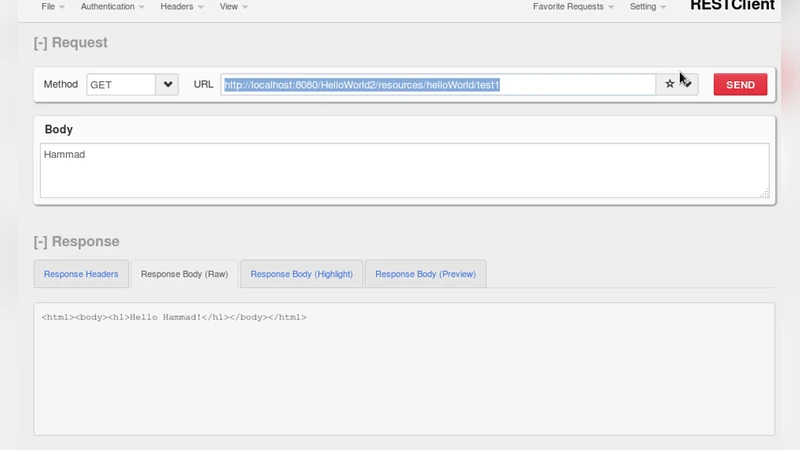Open the File menu

point(52,6)
